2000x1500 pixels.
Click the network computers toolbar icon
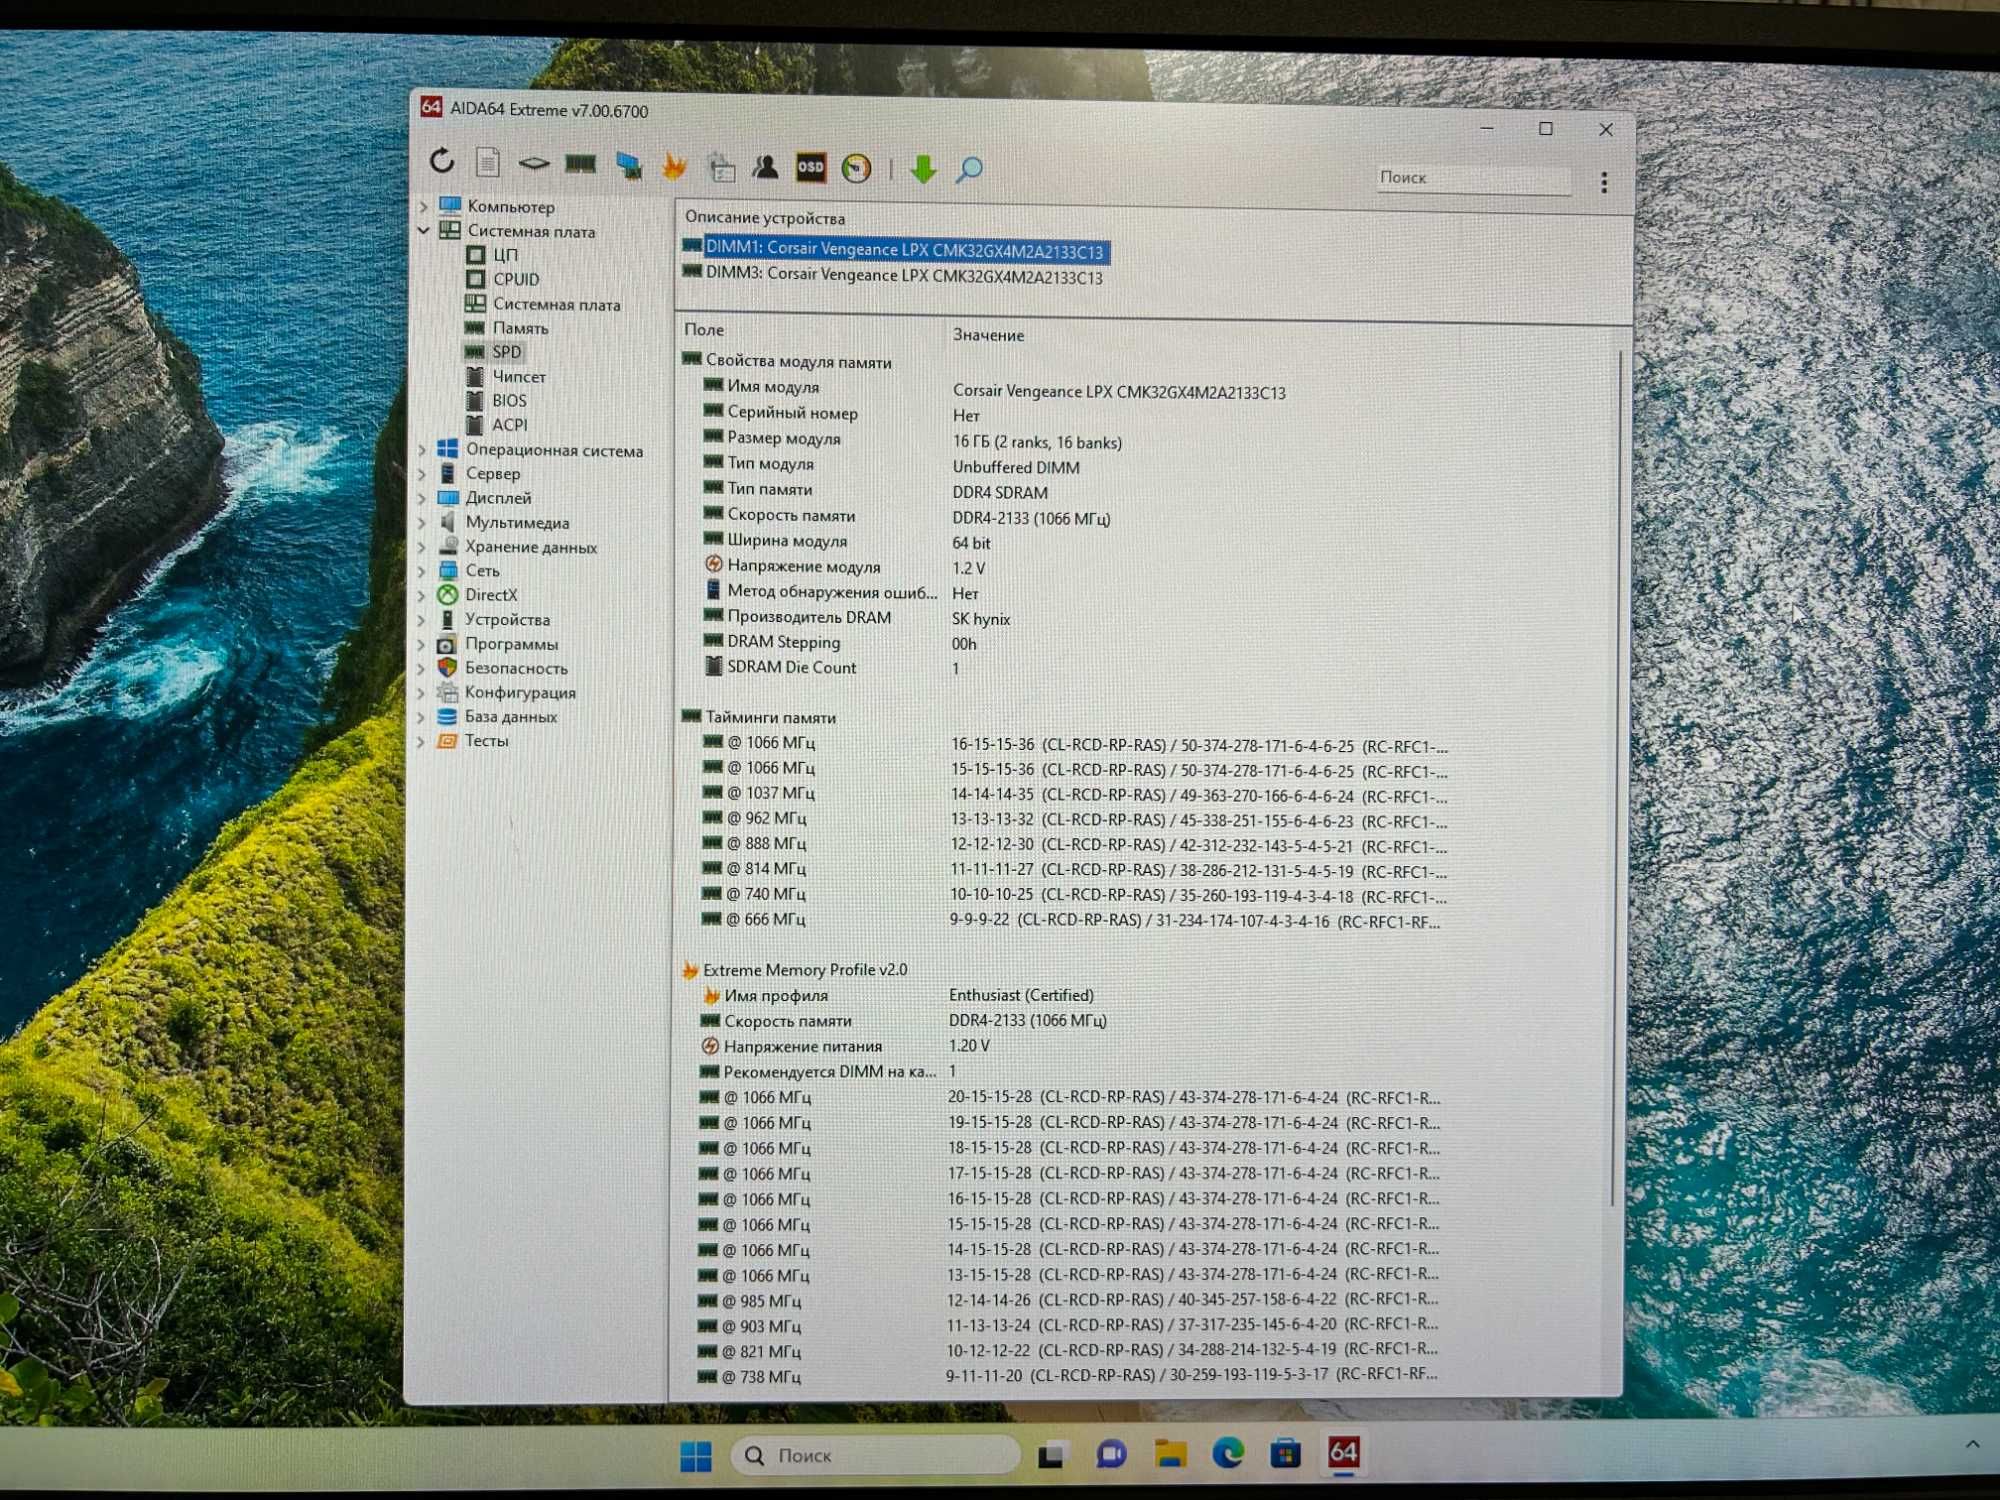point(628,166)
